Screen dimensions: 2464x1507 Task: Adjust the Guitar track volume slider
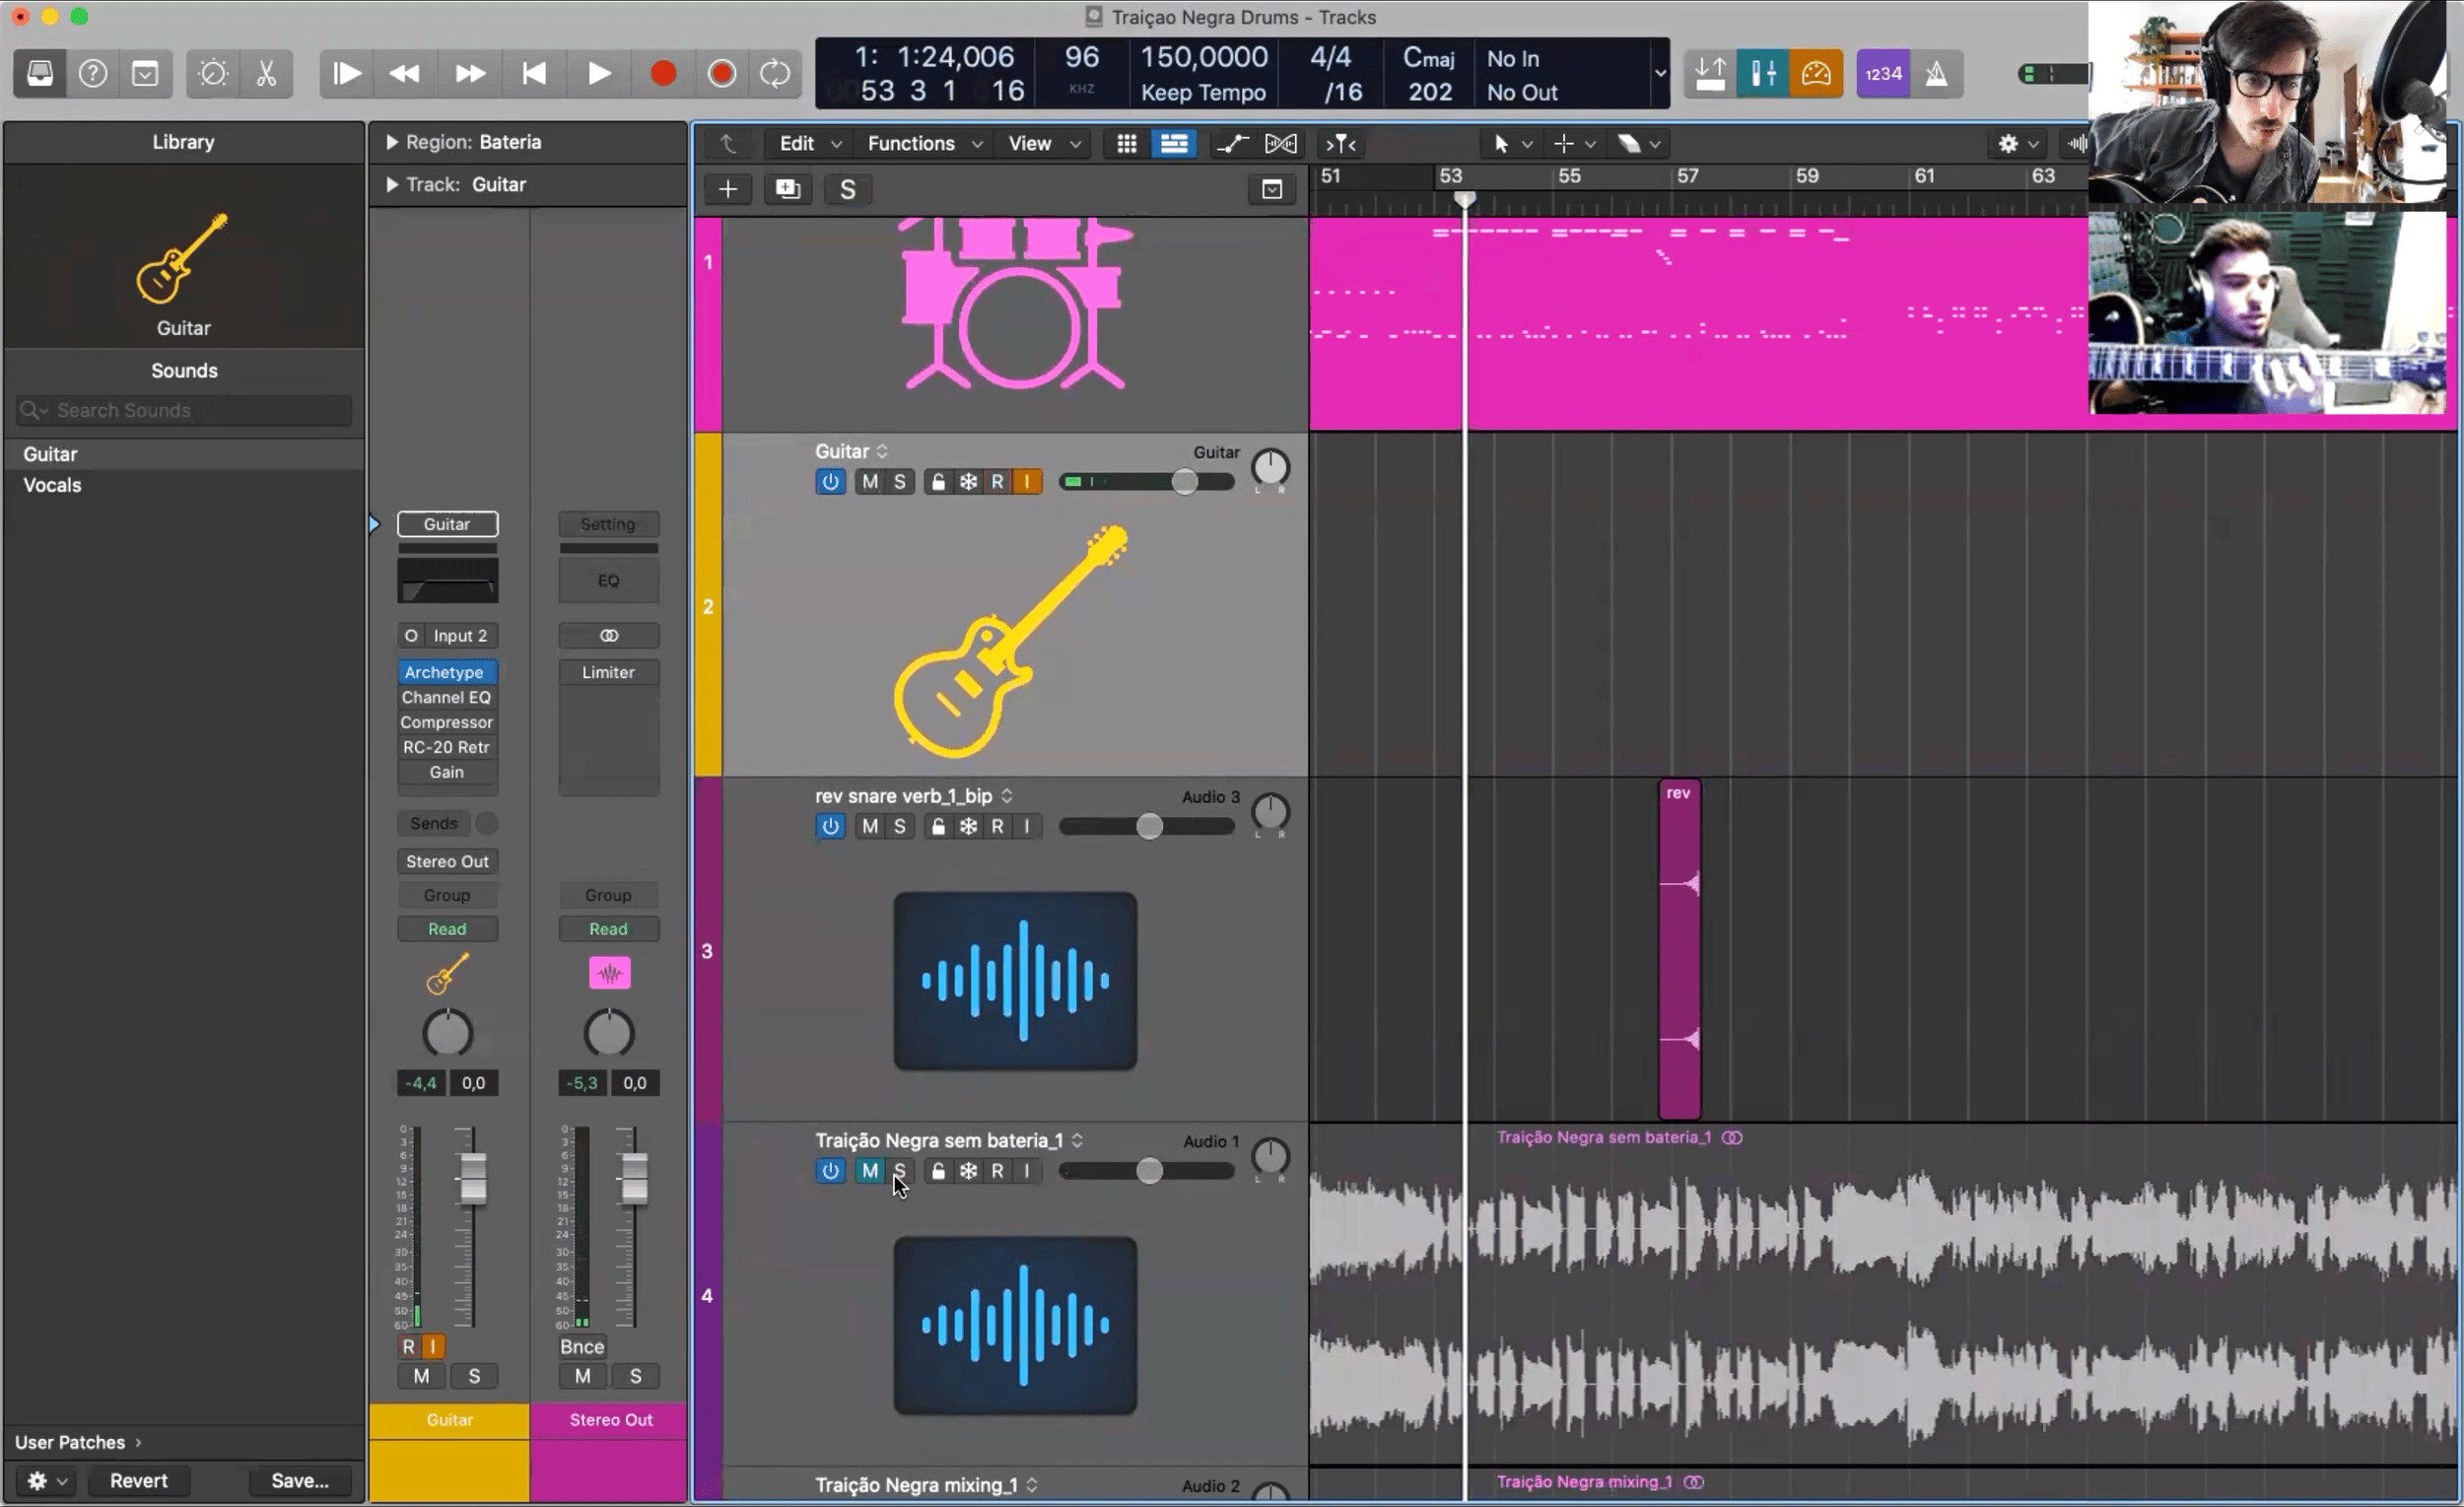point(1184,482)
